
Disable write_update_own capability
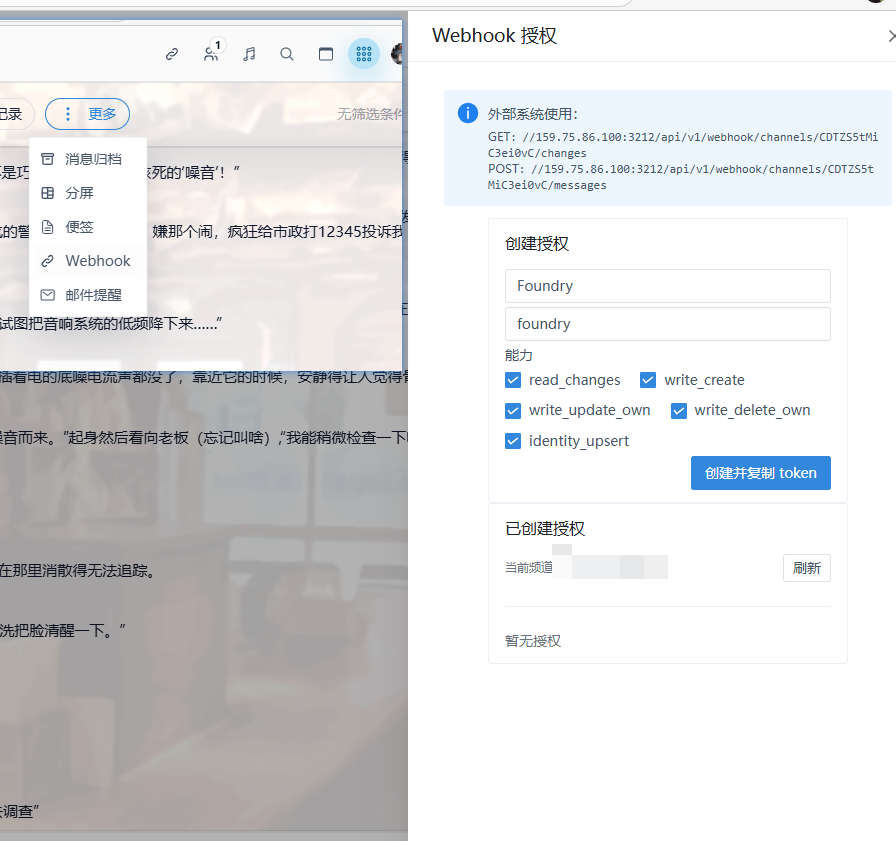513,410
